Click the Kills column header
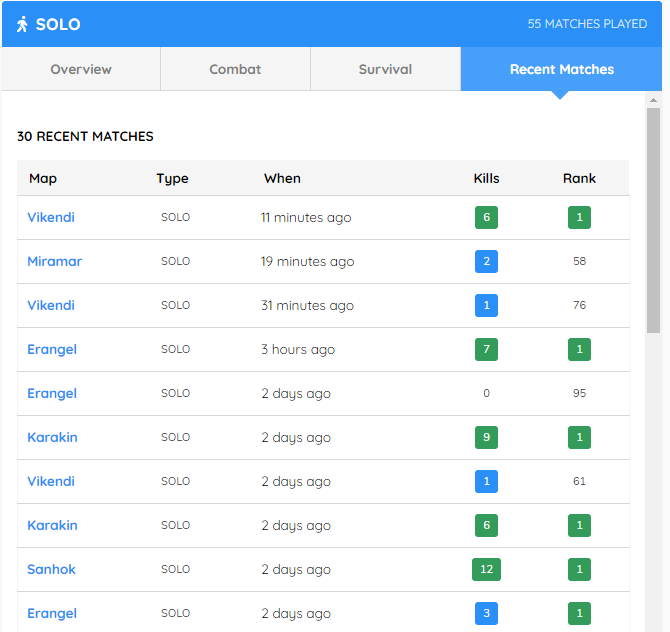The image size is (670, 632). (x=486, y=179)
